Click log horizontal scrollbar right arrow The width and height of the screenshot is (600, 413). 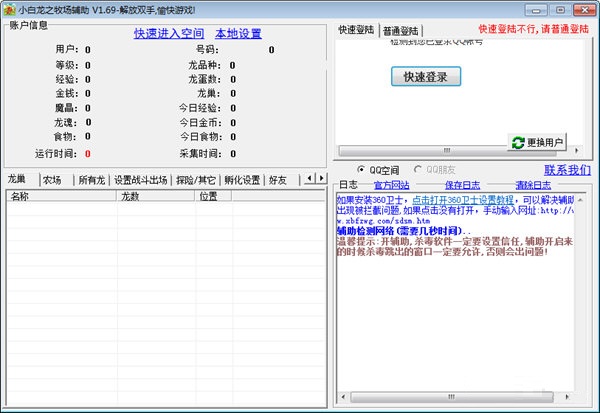(x=567, y=397)
